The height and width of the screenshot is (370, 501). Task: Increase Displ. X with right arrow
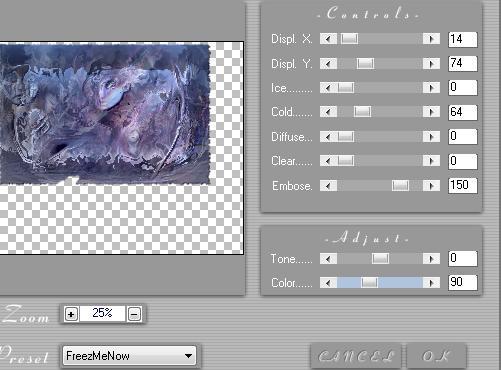(431, 39)
